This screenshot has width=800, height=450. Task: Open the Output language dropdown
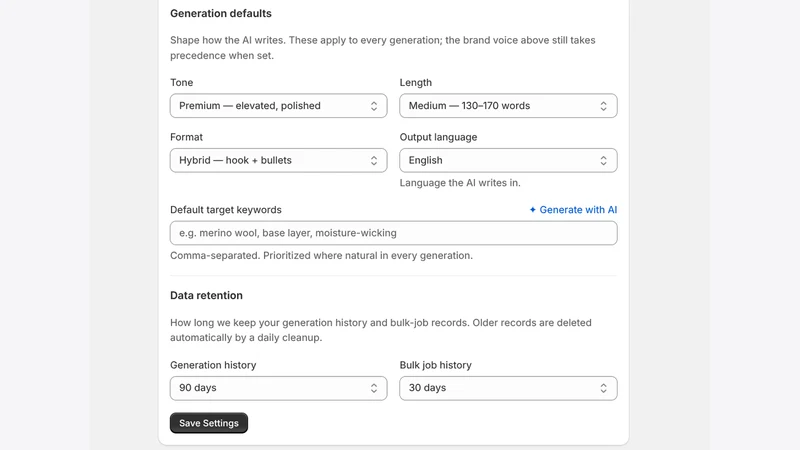508,160
